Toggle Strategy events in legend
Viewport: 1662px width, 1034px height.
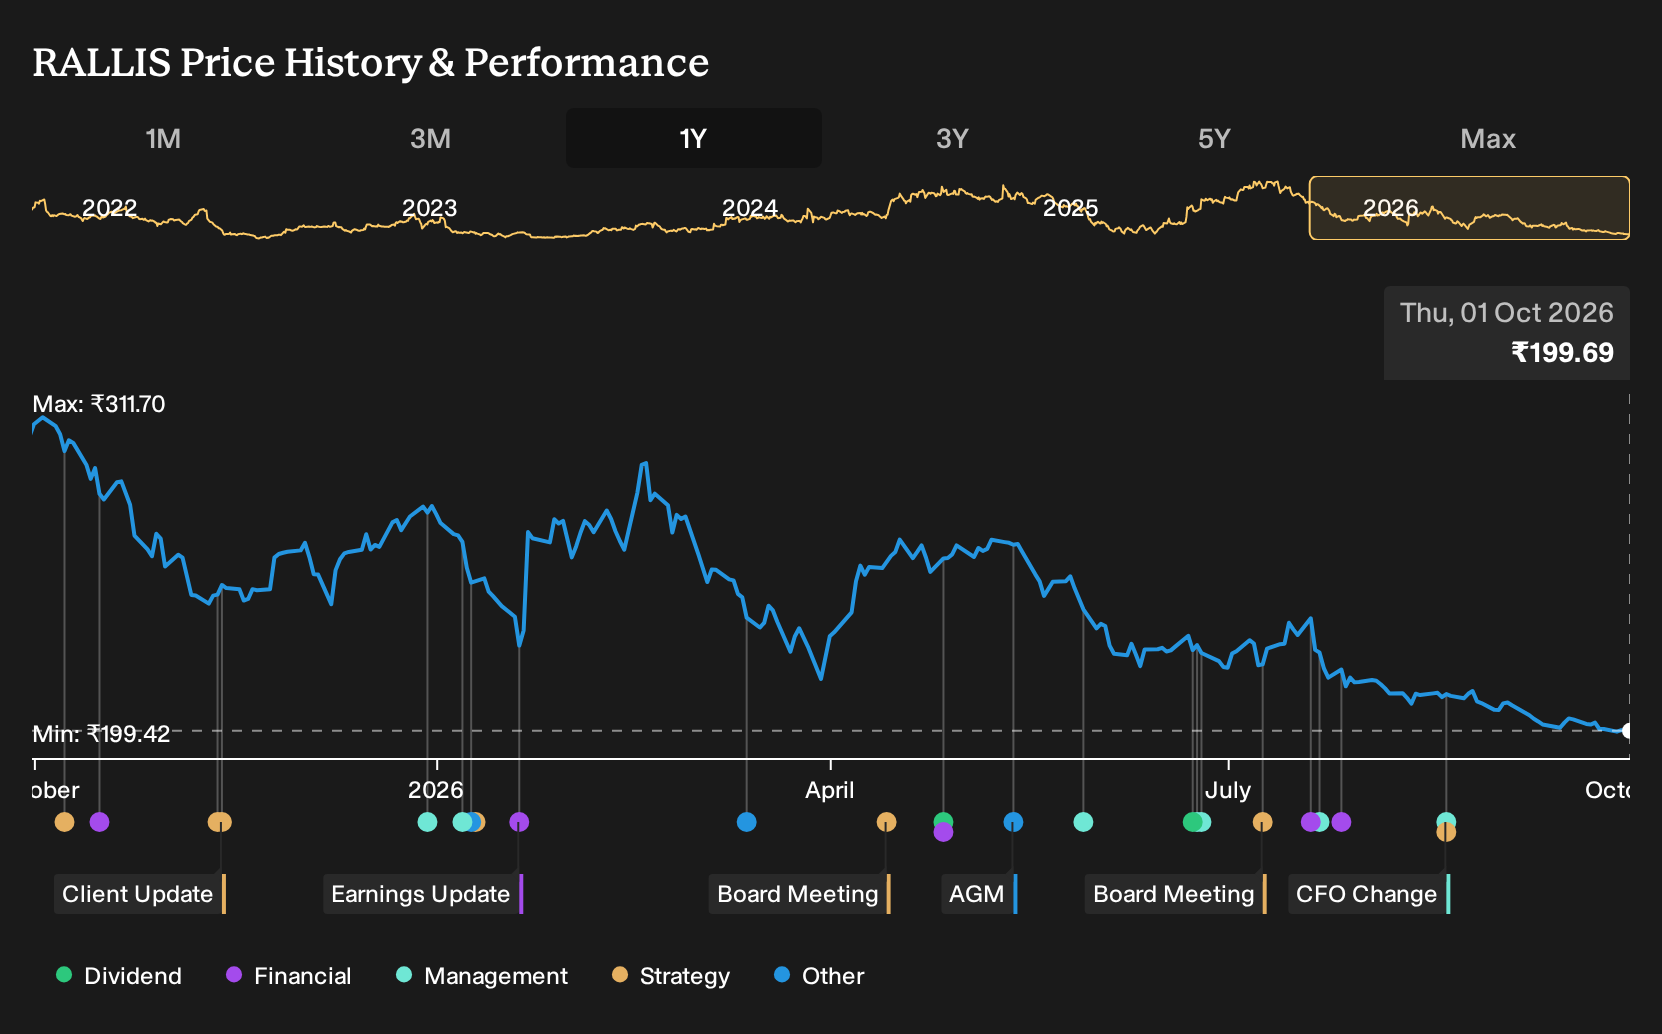671,976
